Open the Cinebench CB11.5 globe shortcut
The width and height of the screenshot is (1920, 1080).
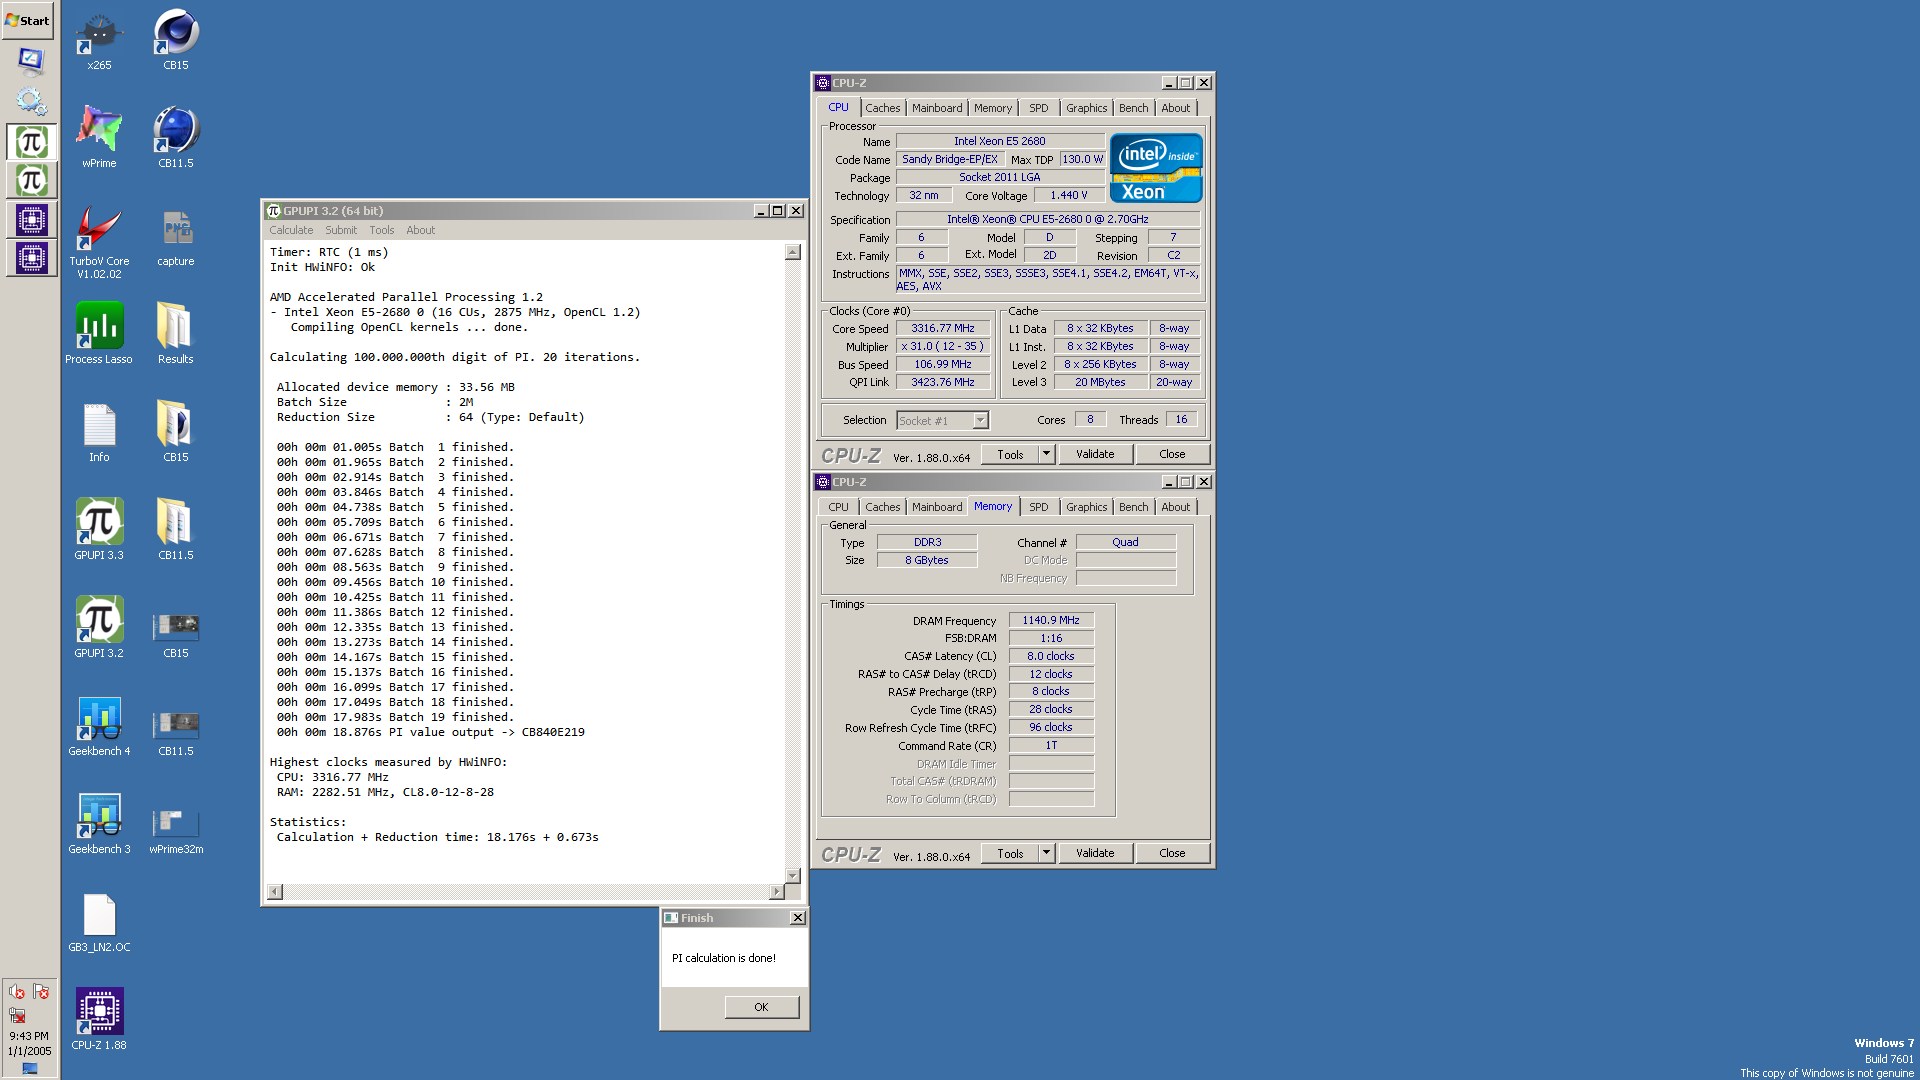point(176,137)
